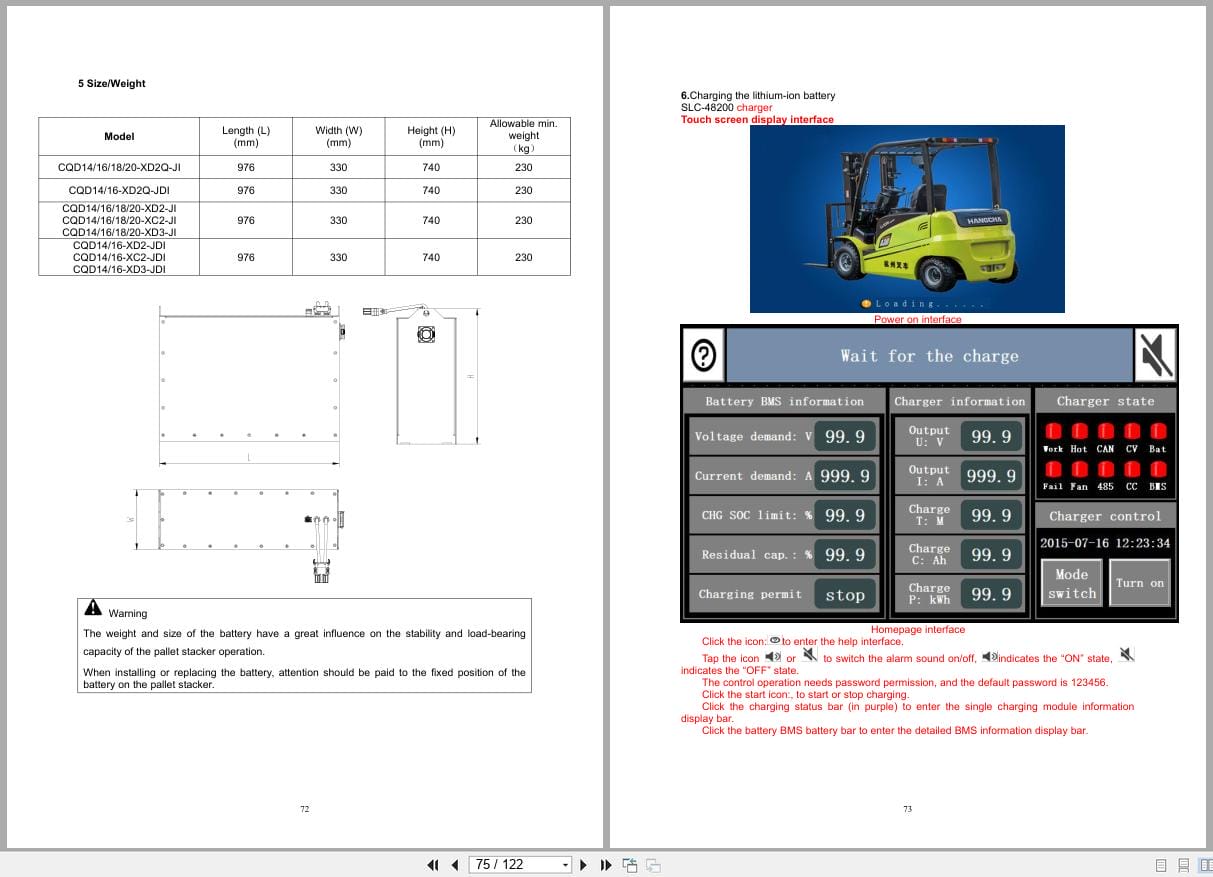Jump to the first page
This screenshot has width=1213, height=877.
(432, 864)
